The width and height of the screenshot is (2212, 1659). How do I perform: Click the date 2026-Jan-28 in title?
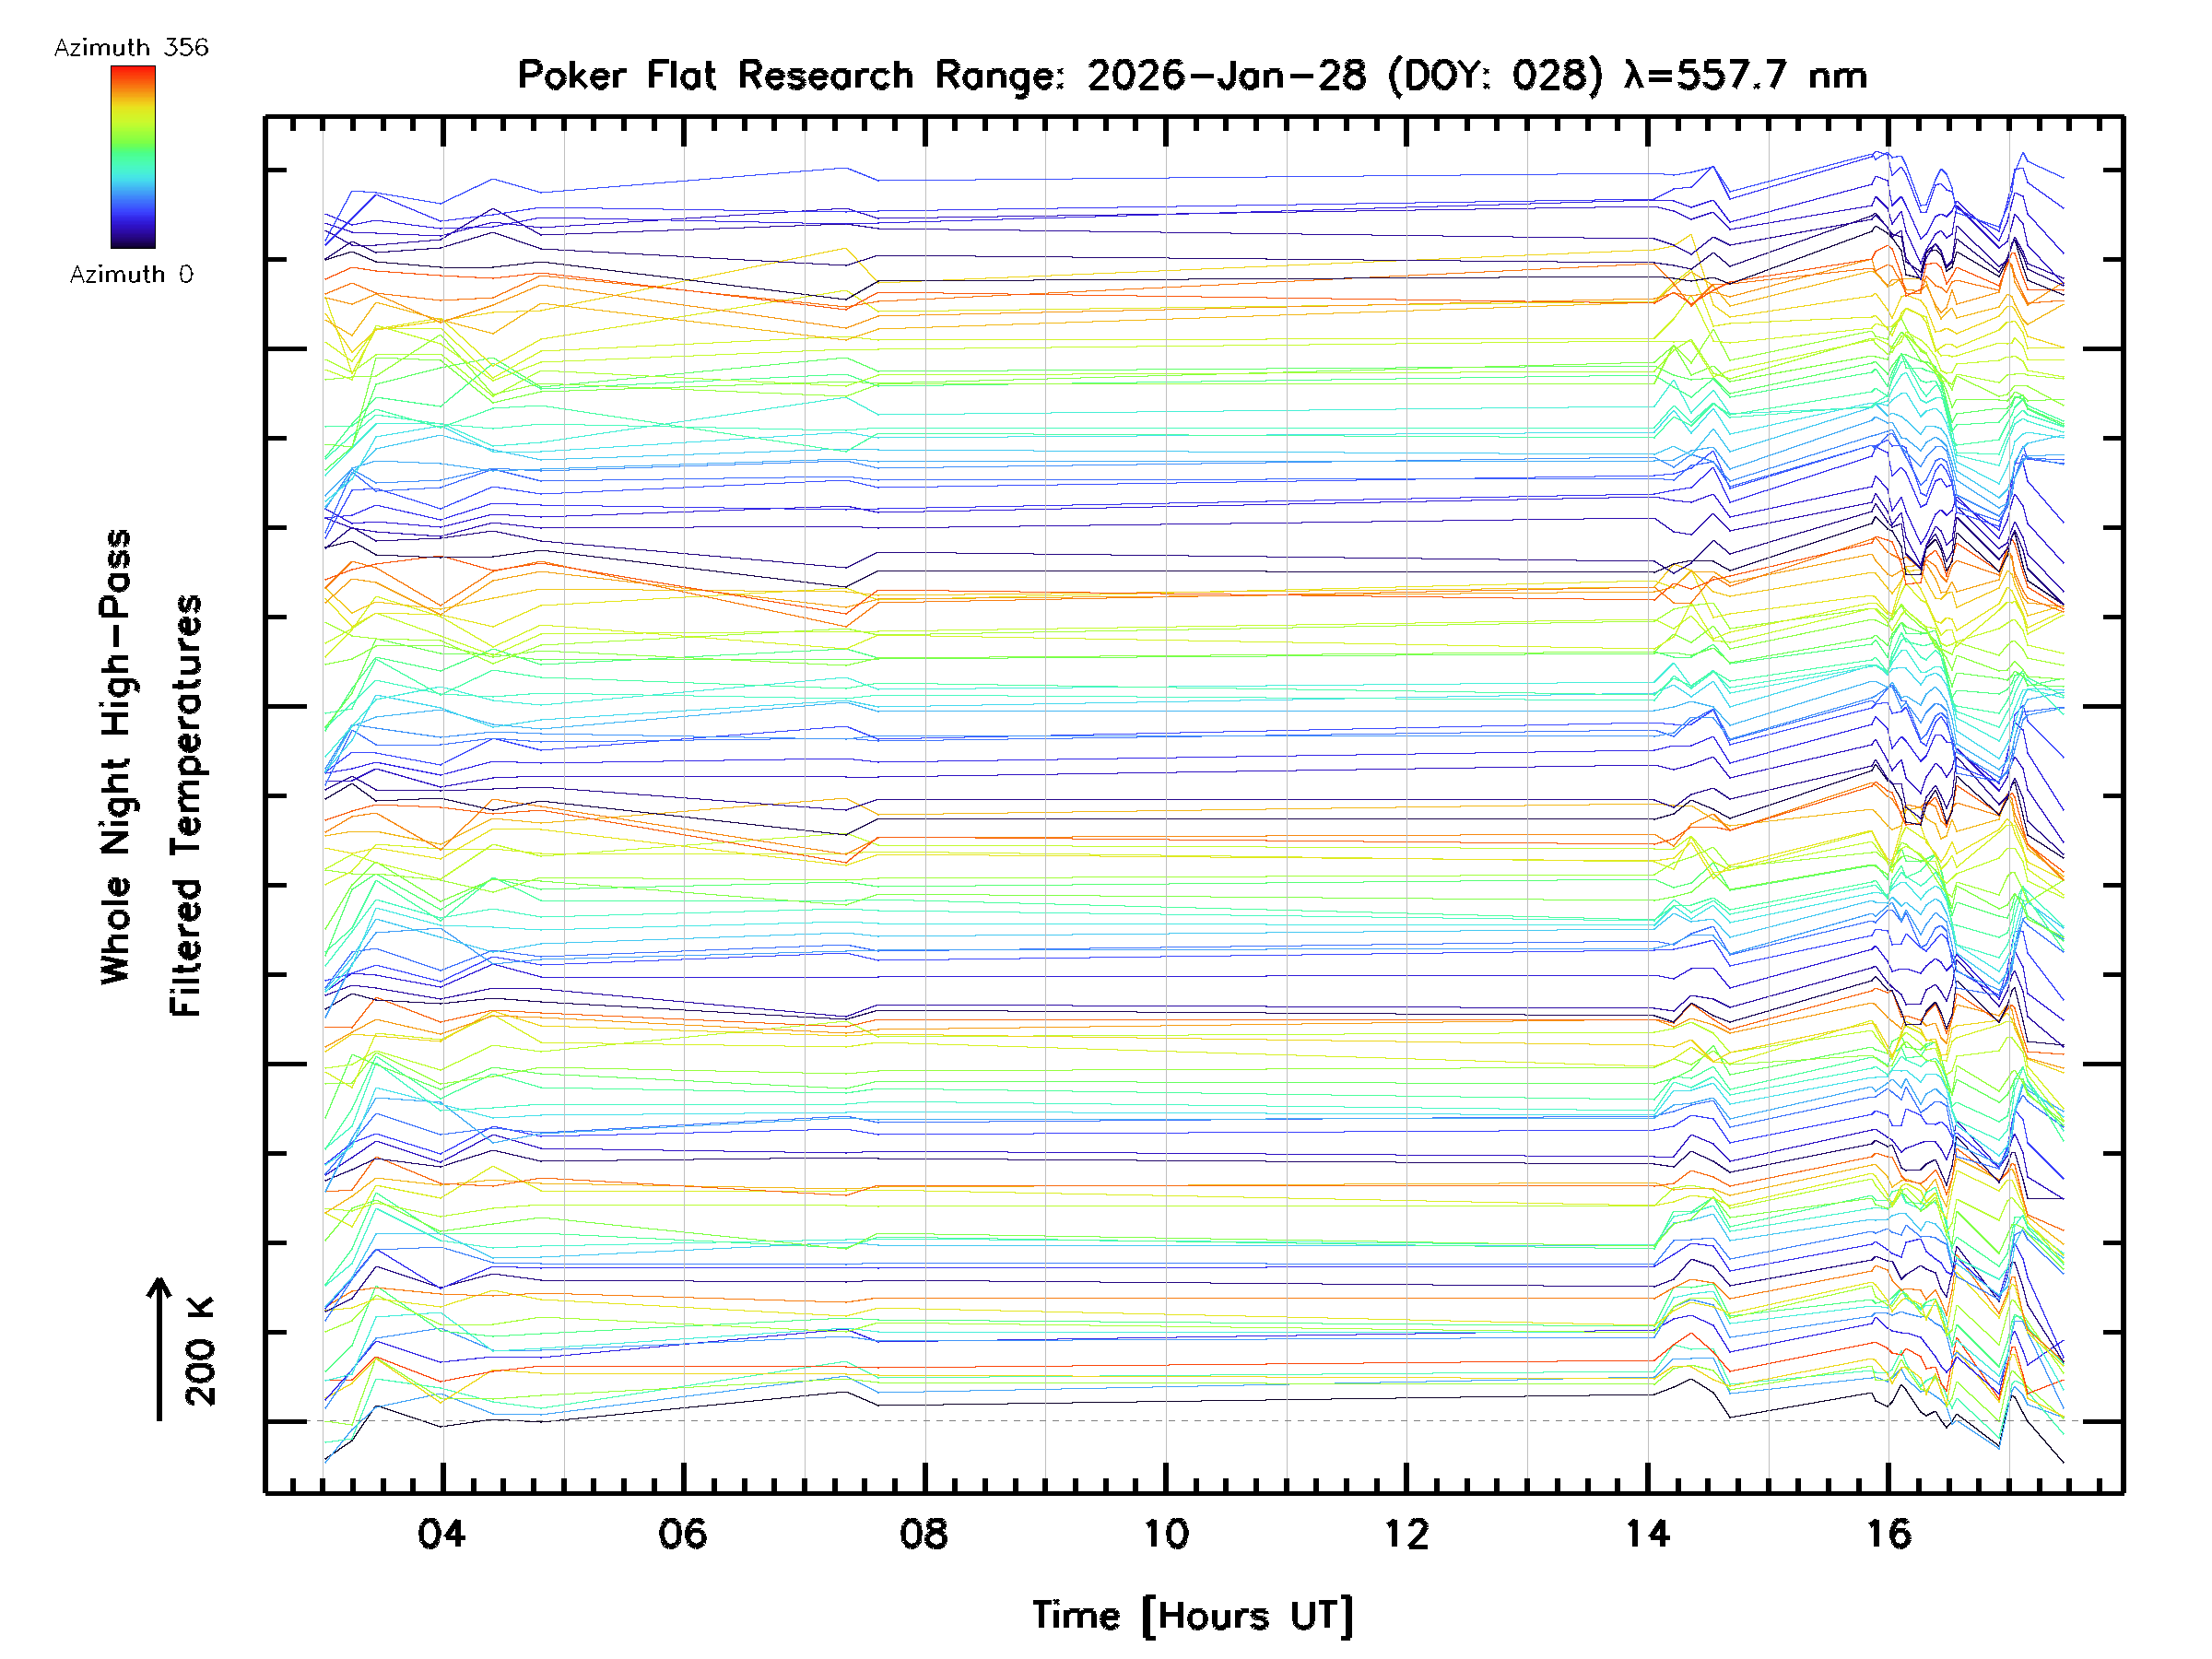pos(1226,76)
